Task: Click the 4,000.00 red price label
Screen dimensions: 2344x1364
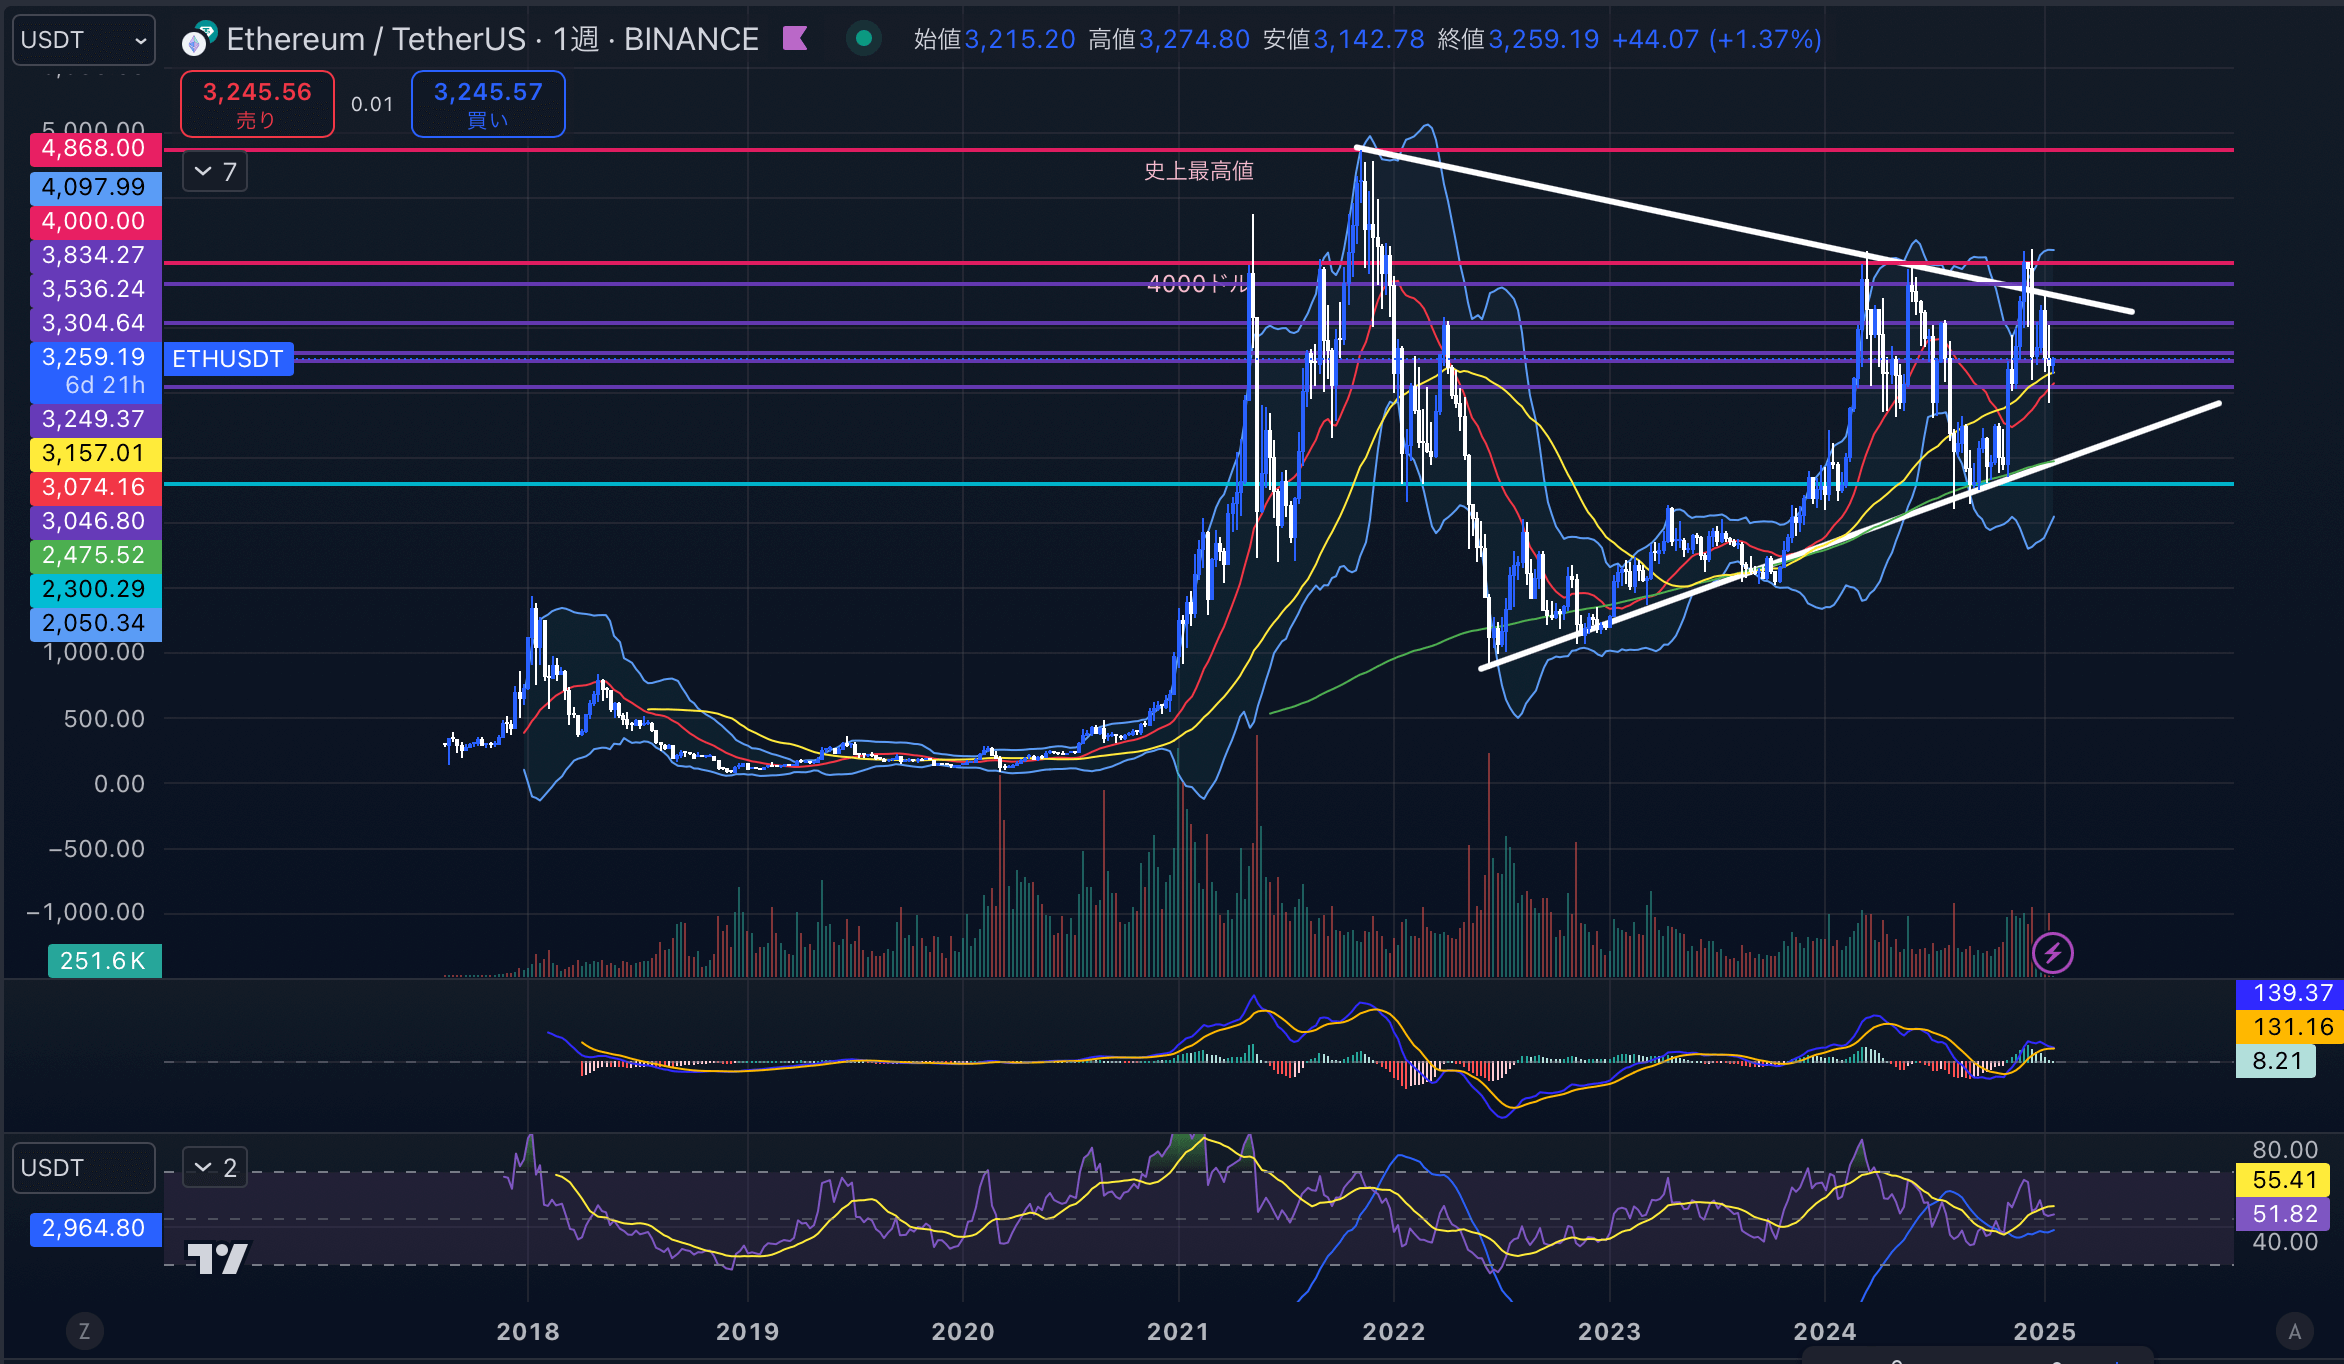Action: [x=96, y=221]
